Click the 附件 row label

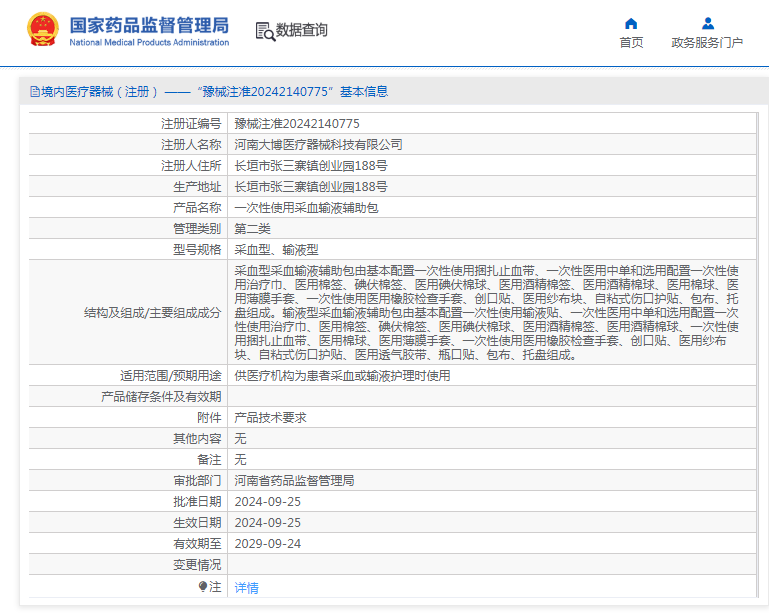[209, 418]
